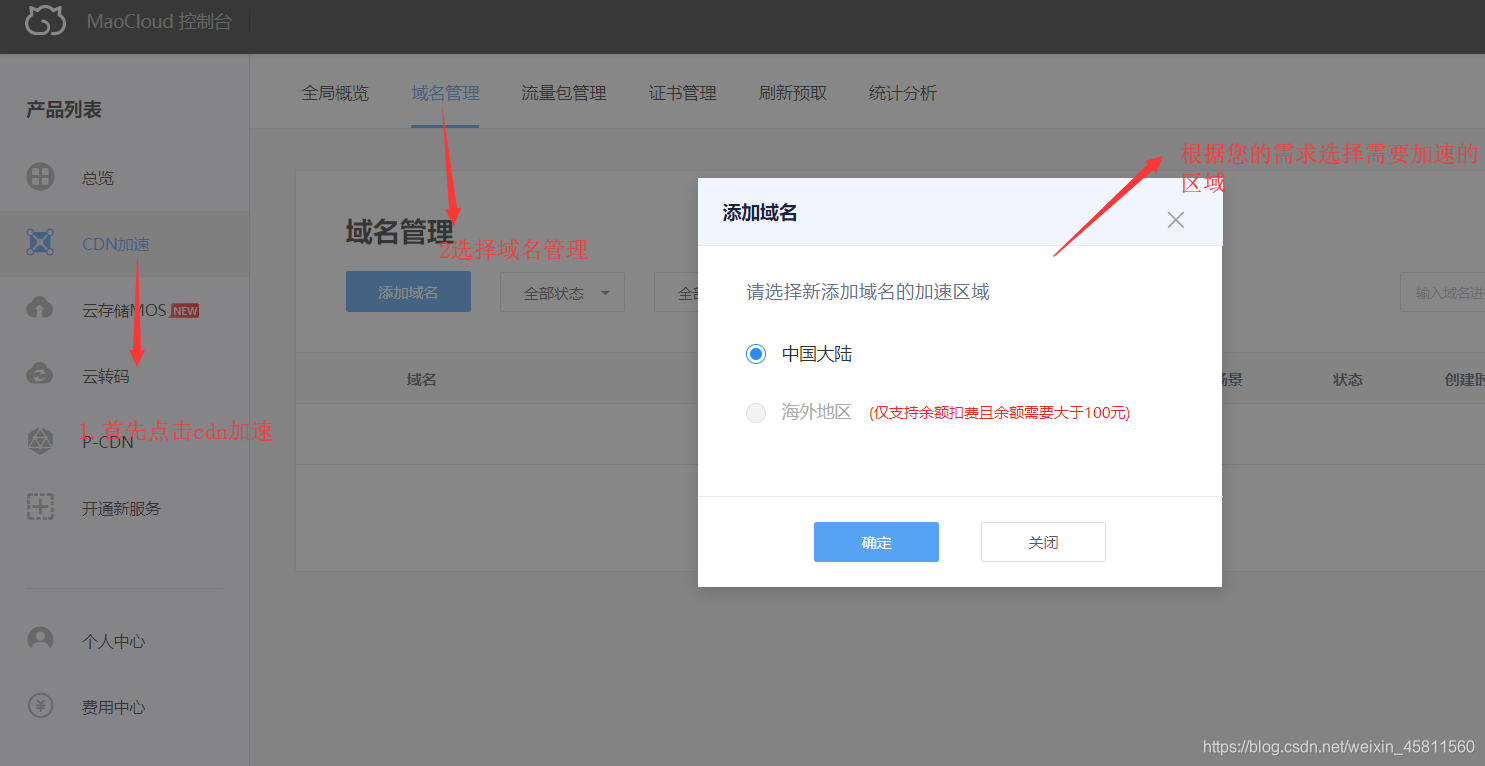Viewport: 1485px width, 766px height.
Task: Select the P-CDN polygon icon
Action: point(40,441)
